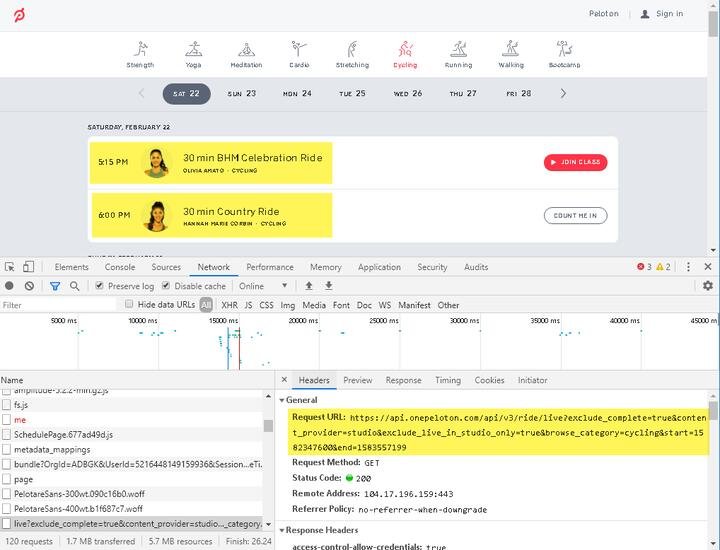This screenshot has height=550, width=720.
Task: Open the Timing tab of request details
Action: click(448, 380)
